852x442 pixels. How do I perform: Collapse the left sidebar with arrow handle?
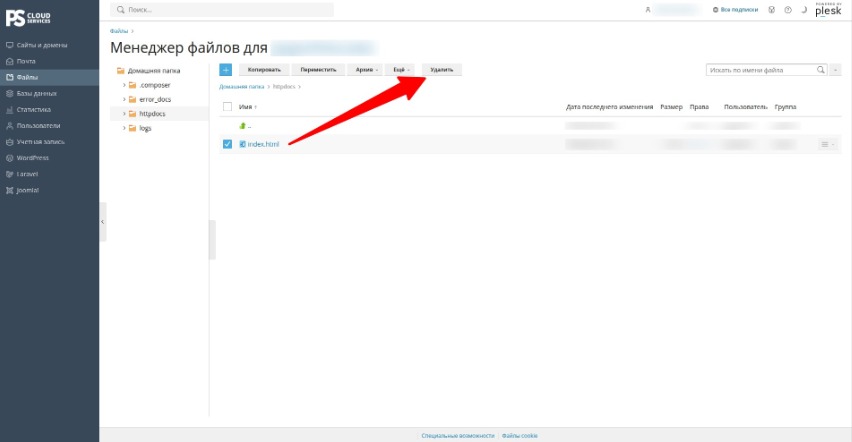pyautogui.click(x=103, y=222)
